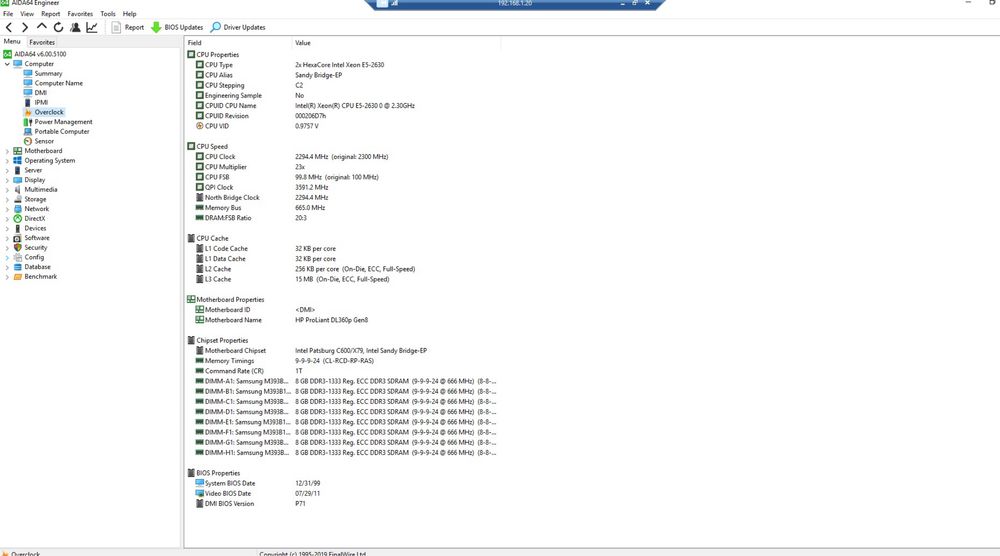
Task: Collapse the Computer tree node
Action: pos(7,64)
